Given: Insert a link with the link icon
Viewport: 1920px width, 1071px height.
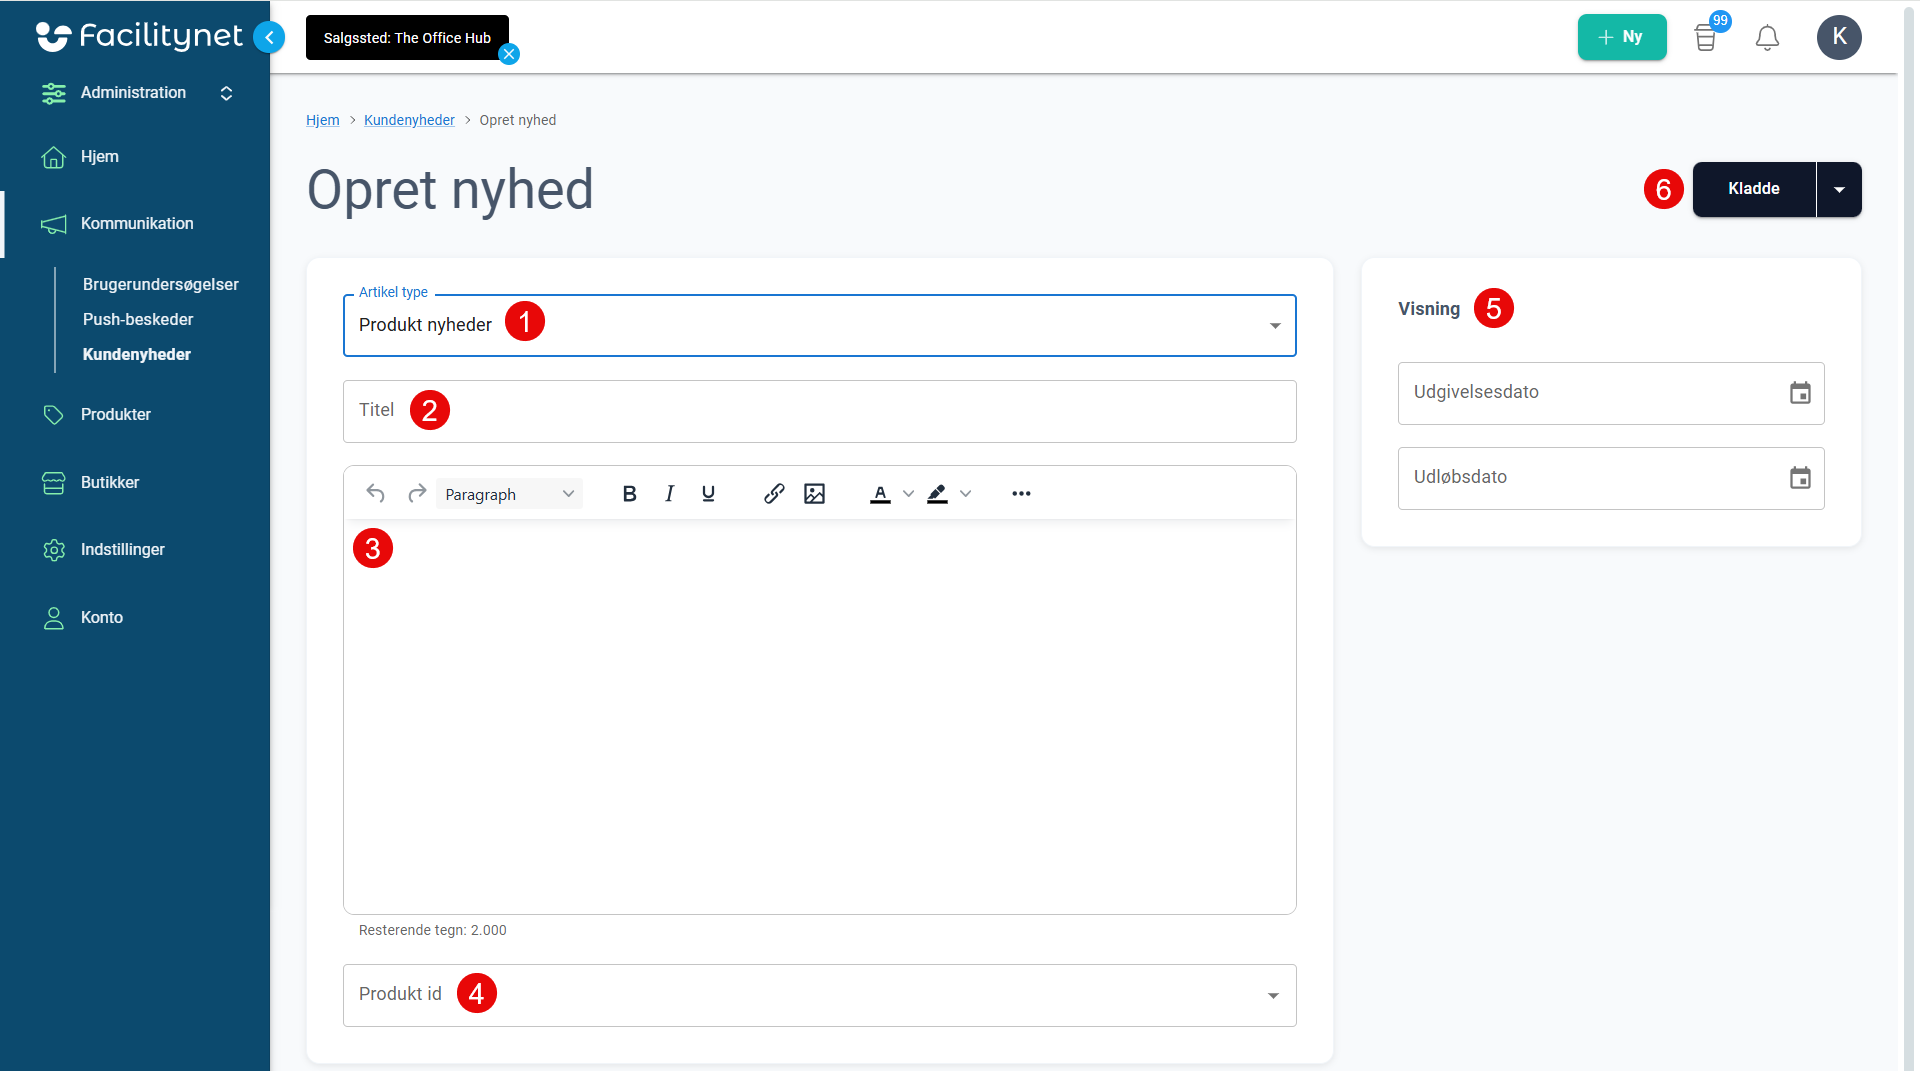Looking at the screenshot, I should click(774, 493).
